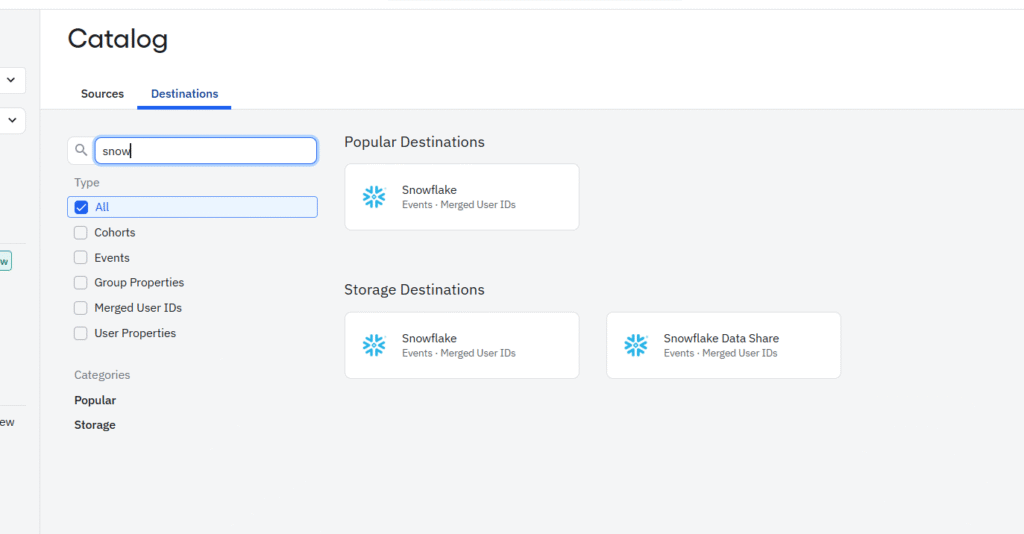Select the Snowflake card title in Storage Destinations
This screenshot has width=1024, height=534.
pyautogui.click(x=429, y=338)
